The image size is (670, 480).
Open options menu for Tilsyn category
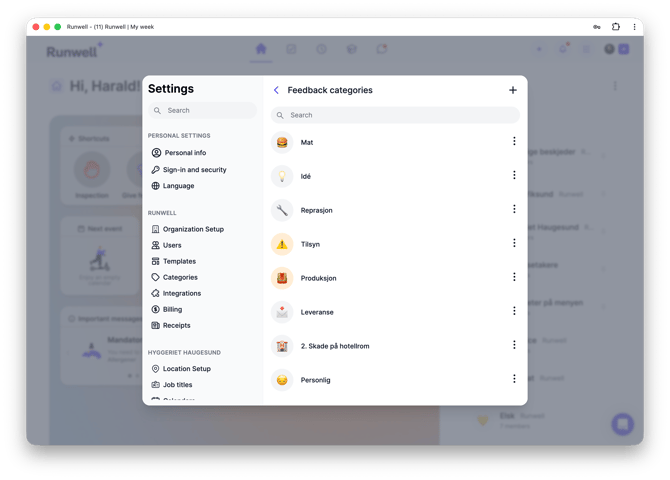[x=514, y=243]
